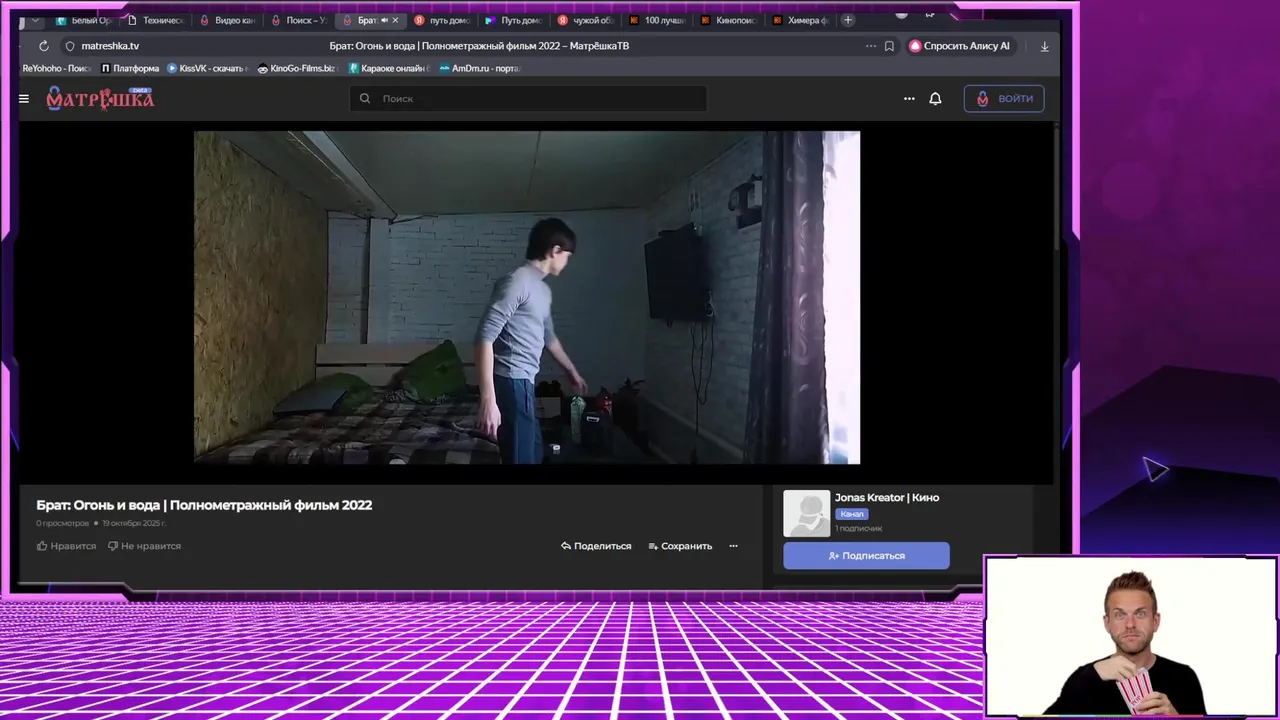
Task: Click the Канал badge
Action: [851, 514]
